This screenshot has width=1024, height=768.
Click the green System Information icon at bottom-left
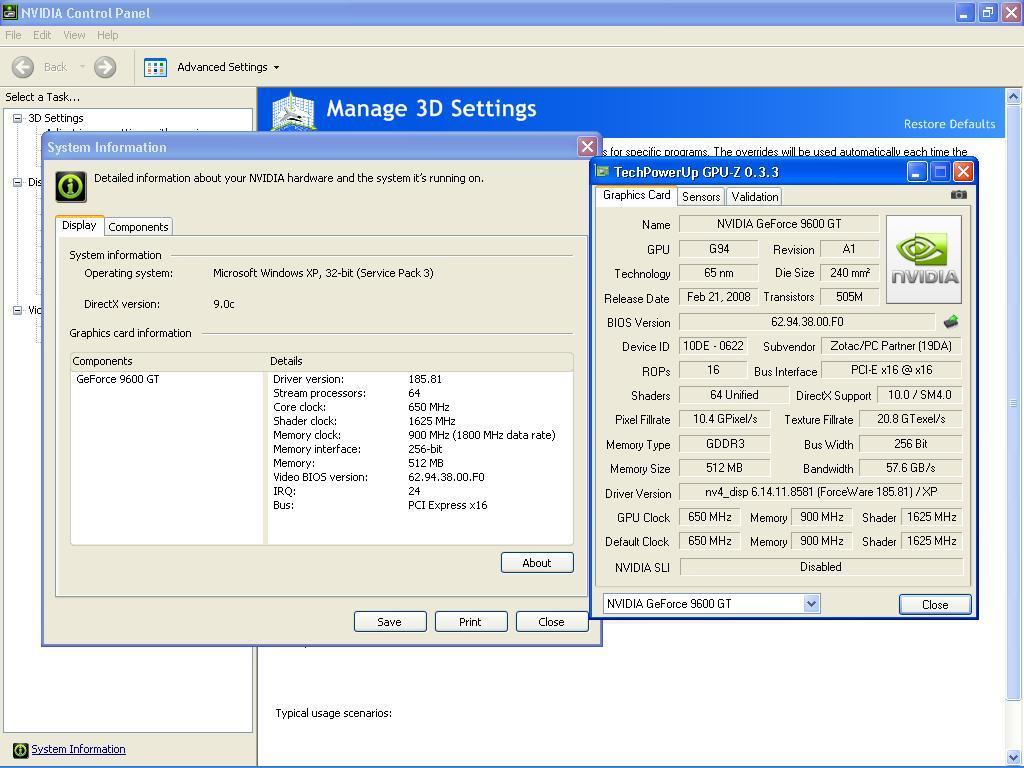21,750
